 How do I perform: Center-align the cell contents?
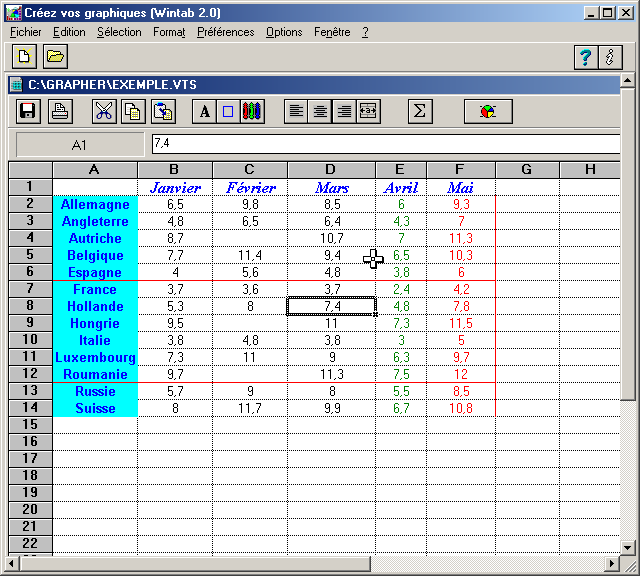tap(320, 111)
